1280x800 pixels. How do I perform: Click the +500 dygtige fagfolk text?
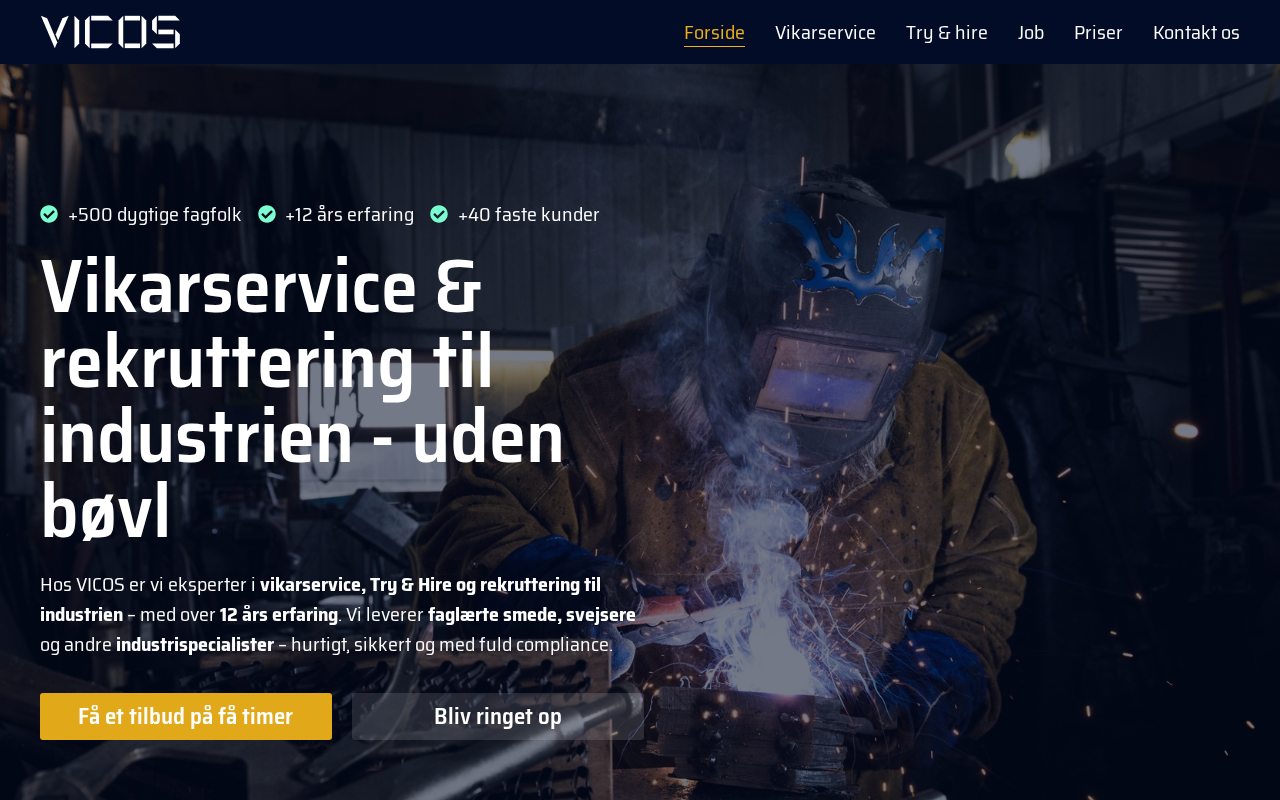[155, 214]
